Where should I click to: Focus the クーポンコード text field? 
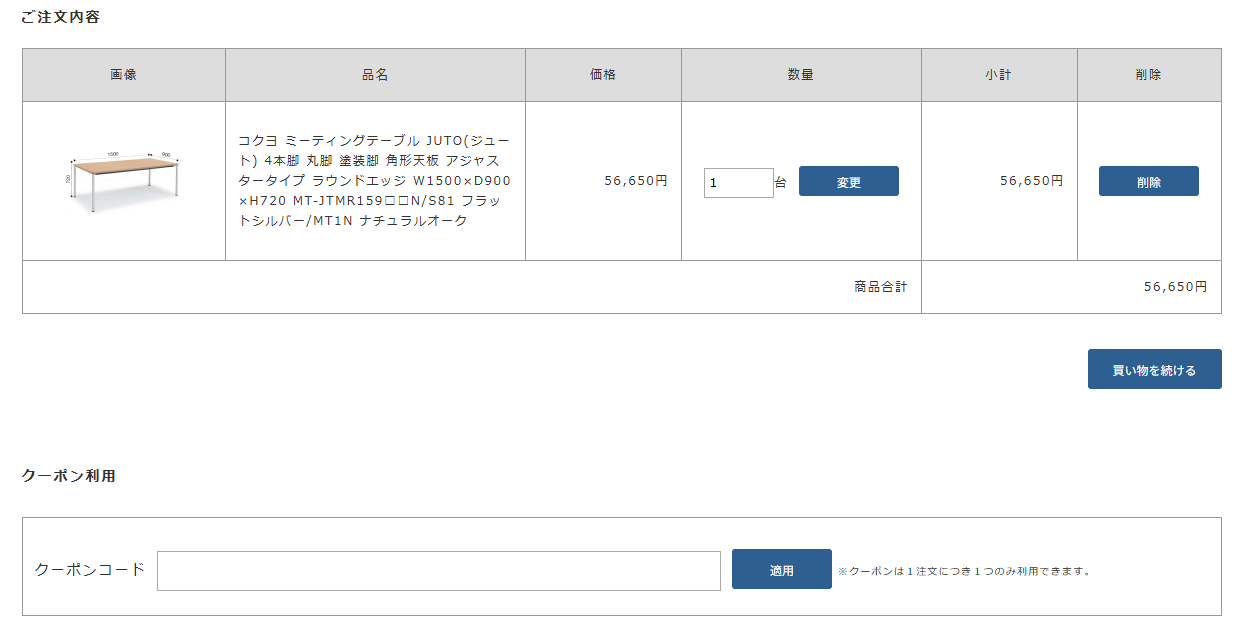438,571
